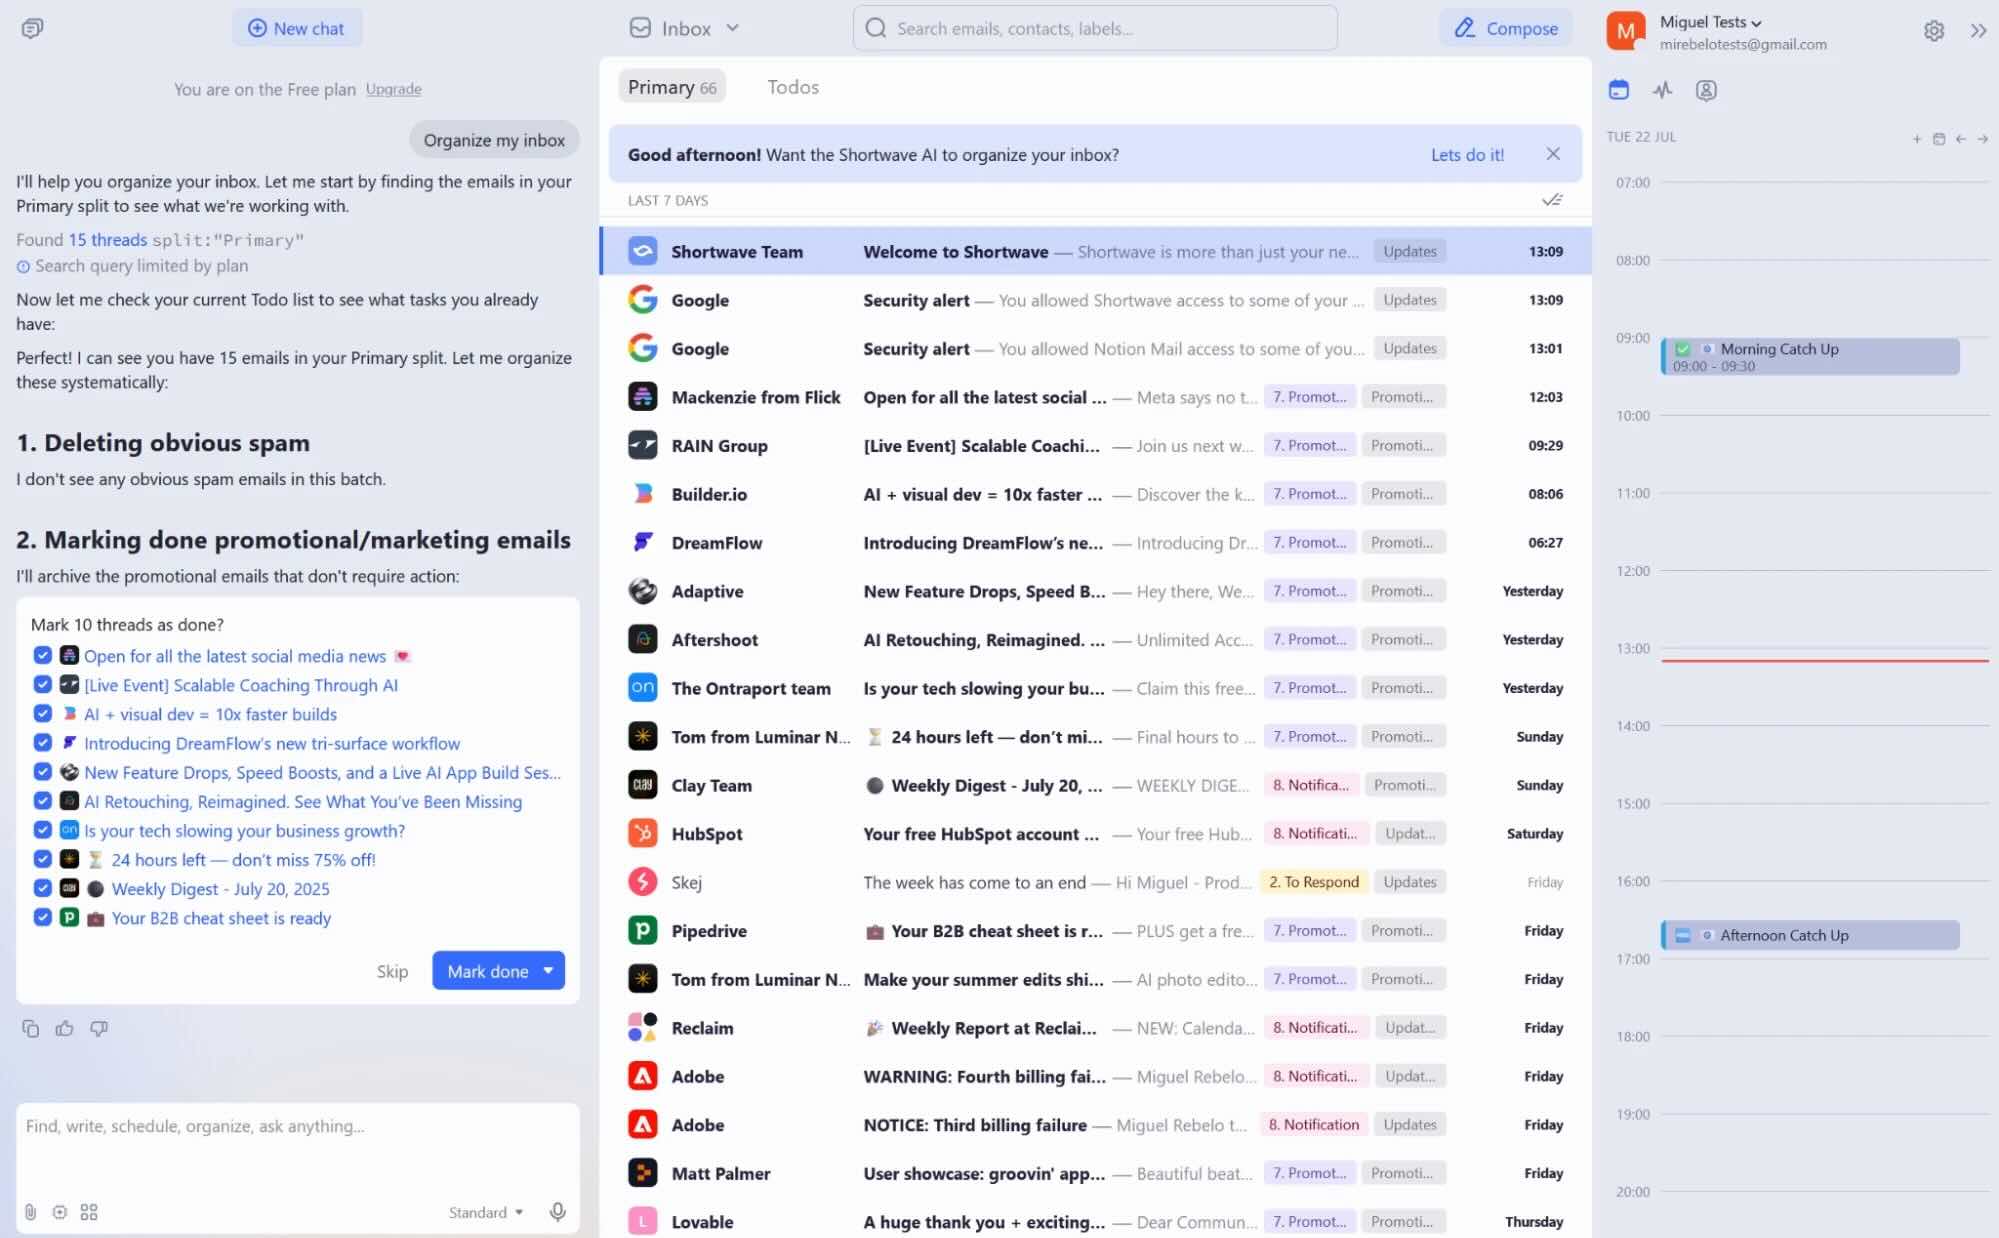Click 'Lets do it!' in the banner
Viewport: 1999px width, 1238px height.
(x=1466, y=154)
